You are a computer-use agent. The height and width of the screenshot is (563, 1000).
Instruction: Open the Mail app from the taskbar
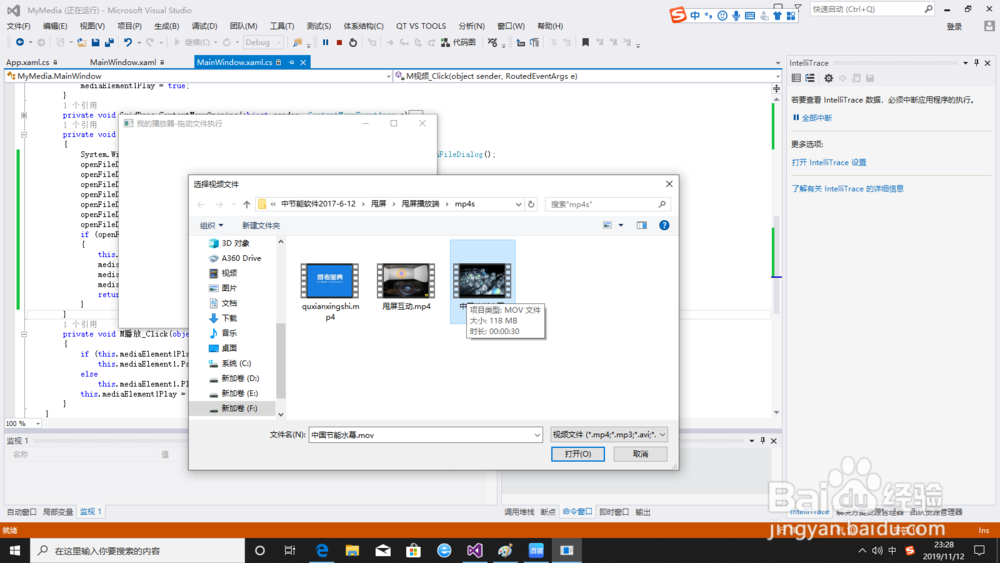coord(383,550)
